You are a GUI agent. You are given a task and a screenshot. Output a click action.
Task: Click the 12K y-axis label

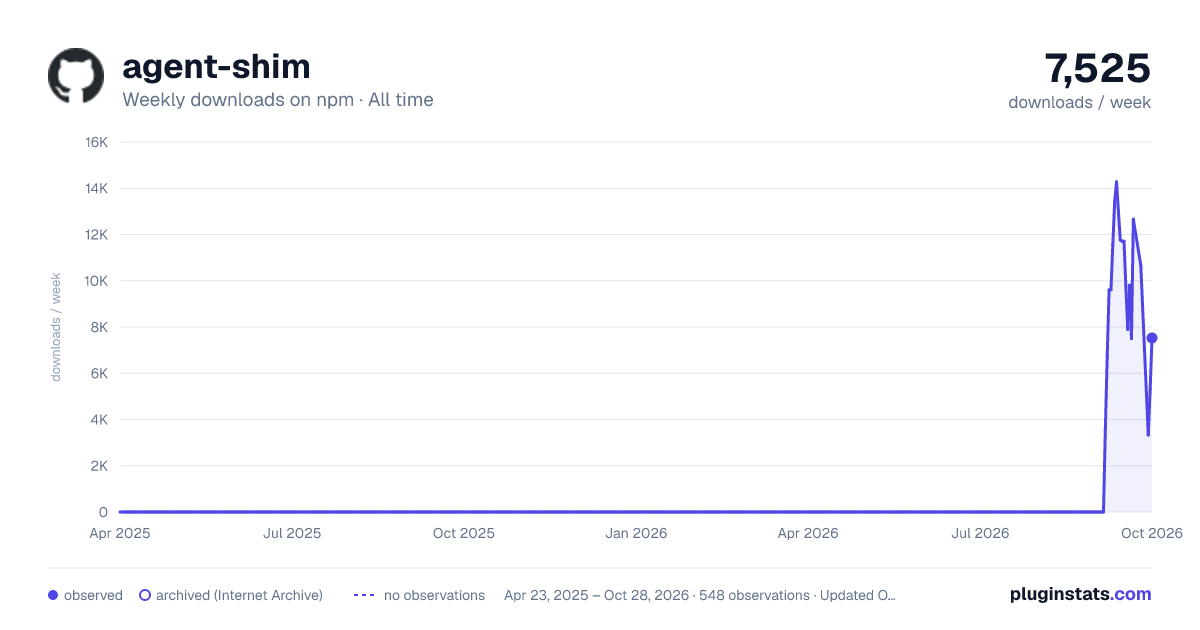(97, 235)
